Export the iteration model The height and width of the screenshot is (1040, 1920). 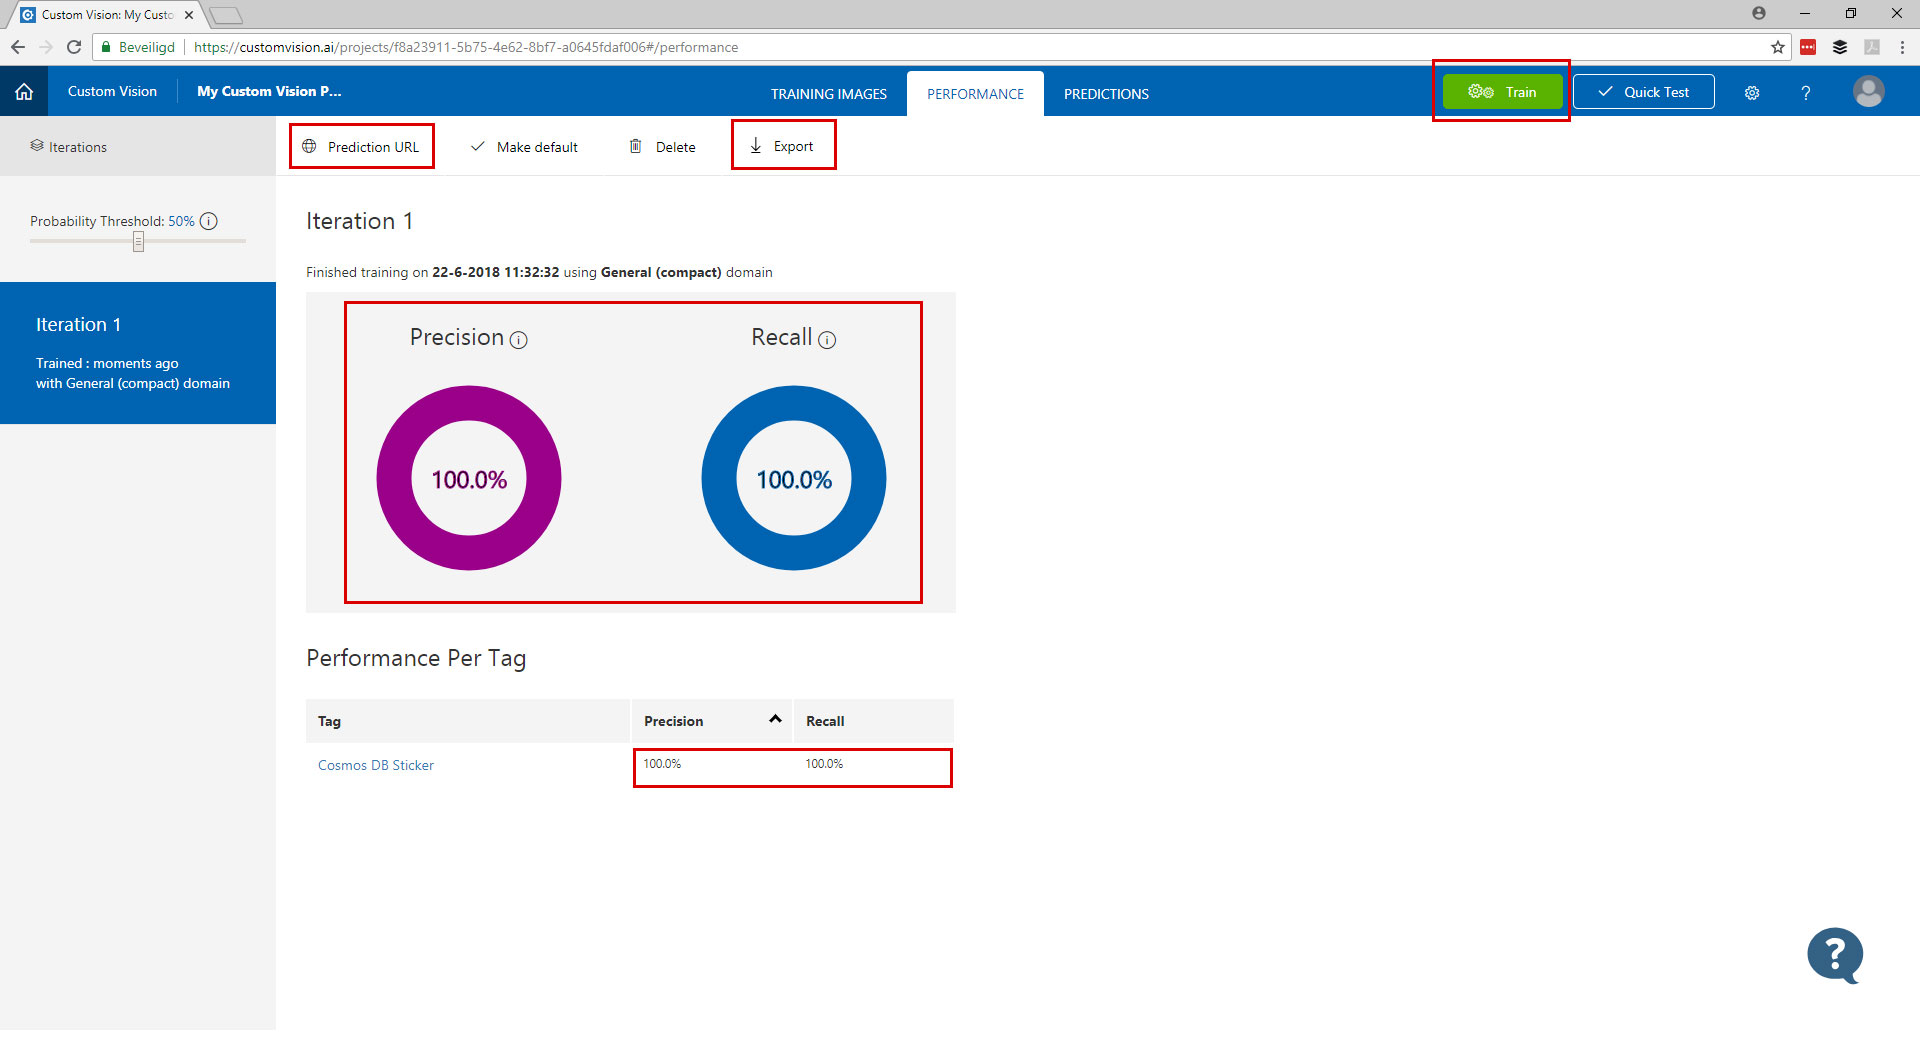(782, 146)
